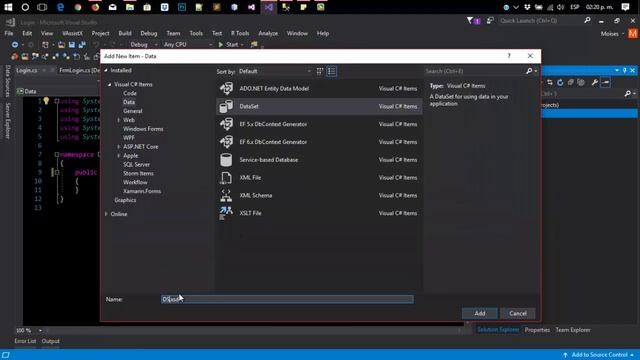The height and width of the screenshot is (360, 640).
Task: Click navigate backward toolbar button
Action: tap(15, 44)
